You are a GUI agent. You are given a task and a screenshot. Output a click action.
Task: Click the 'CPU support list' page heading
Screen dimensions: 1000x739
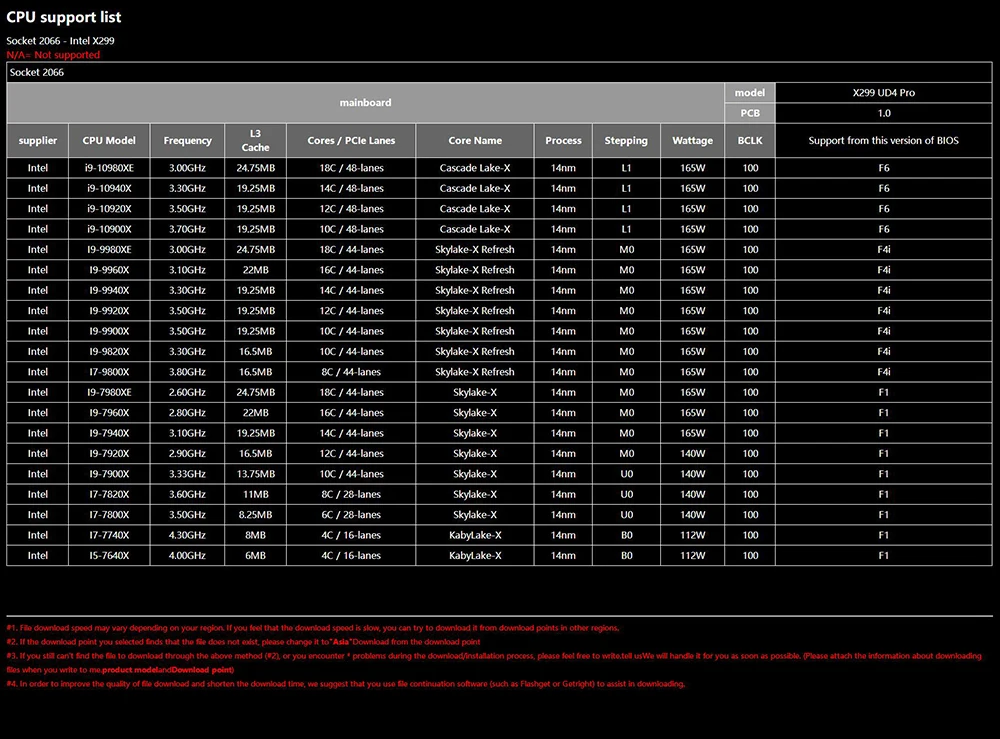point(64,17)
